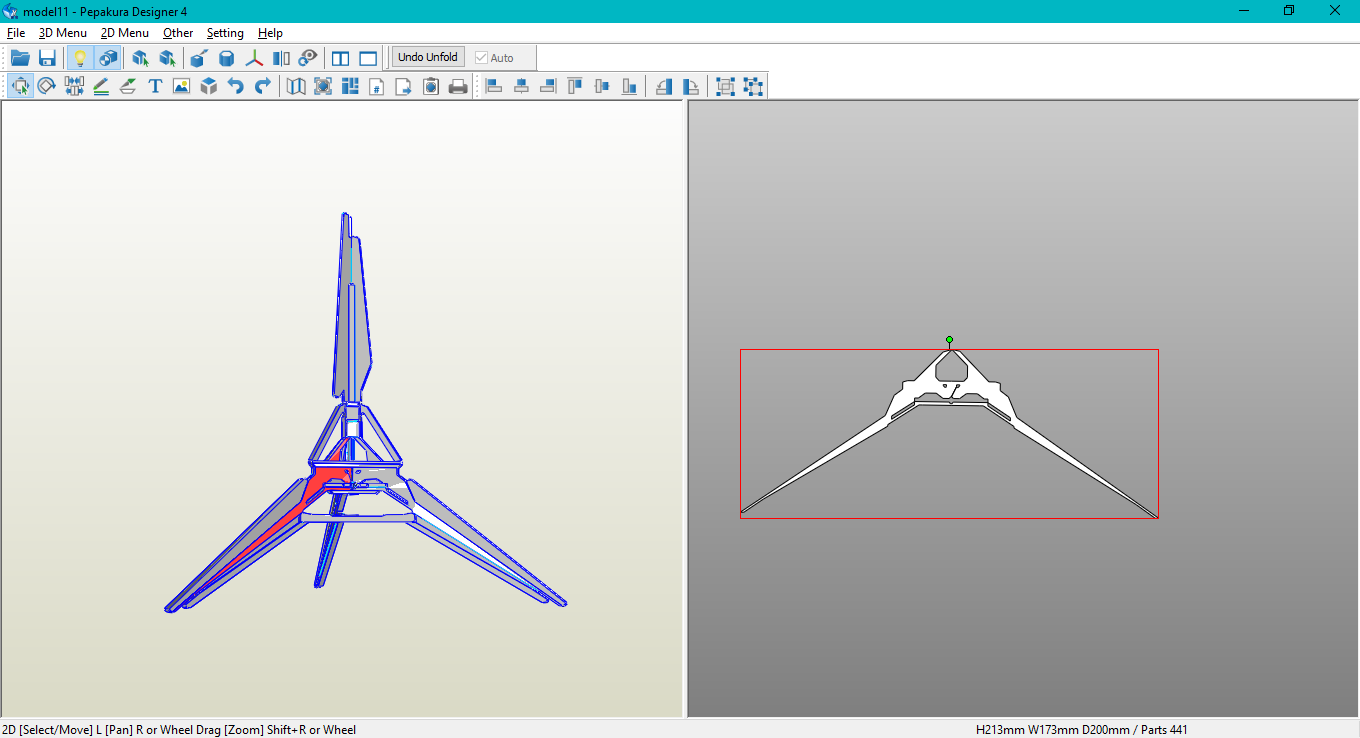This screenshot has height=738, width=1360.
Task: Open the 3D Menu
Action: point(63,33)
